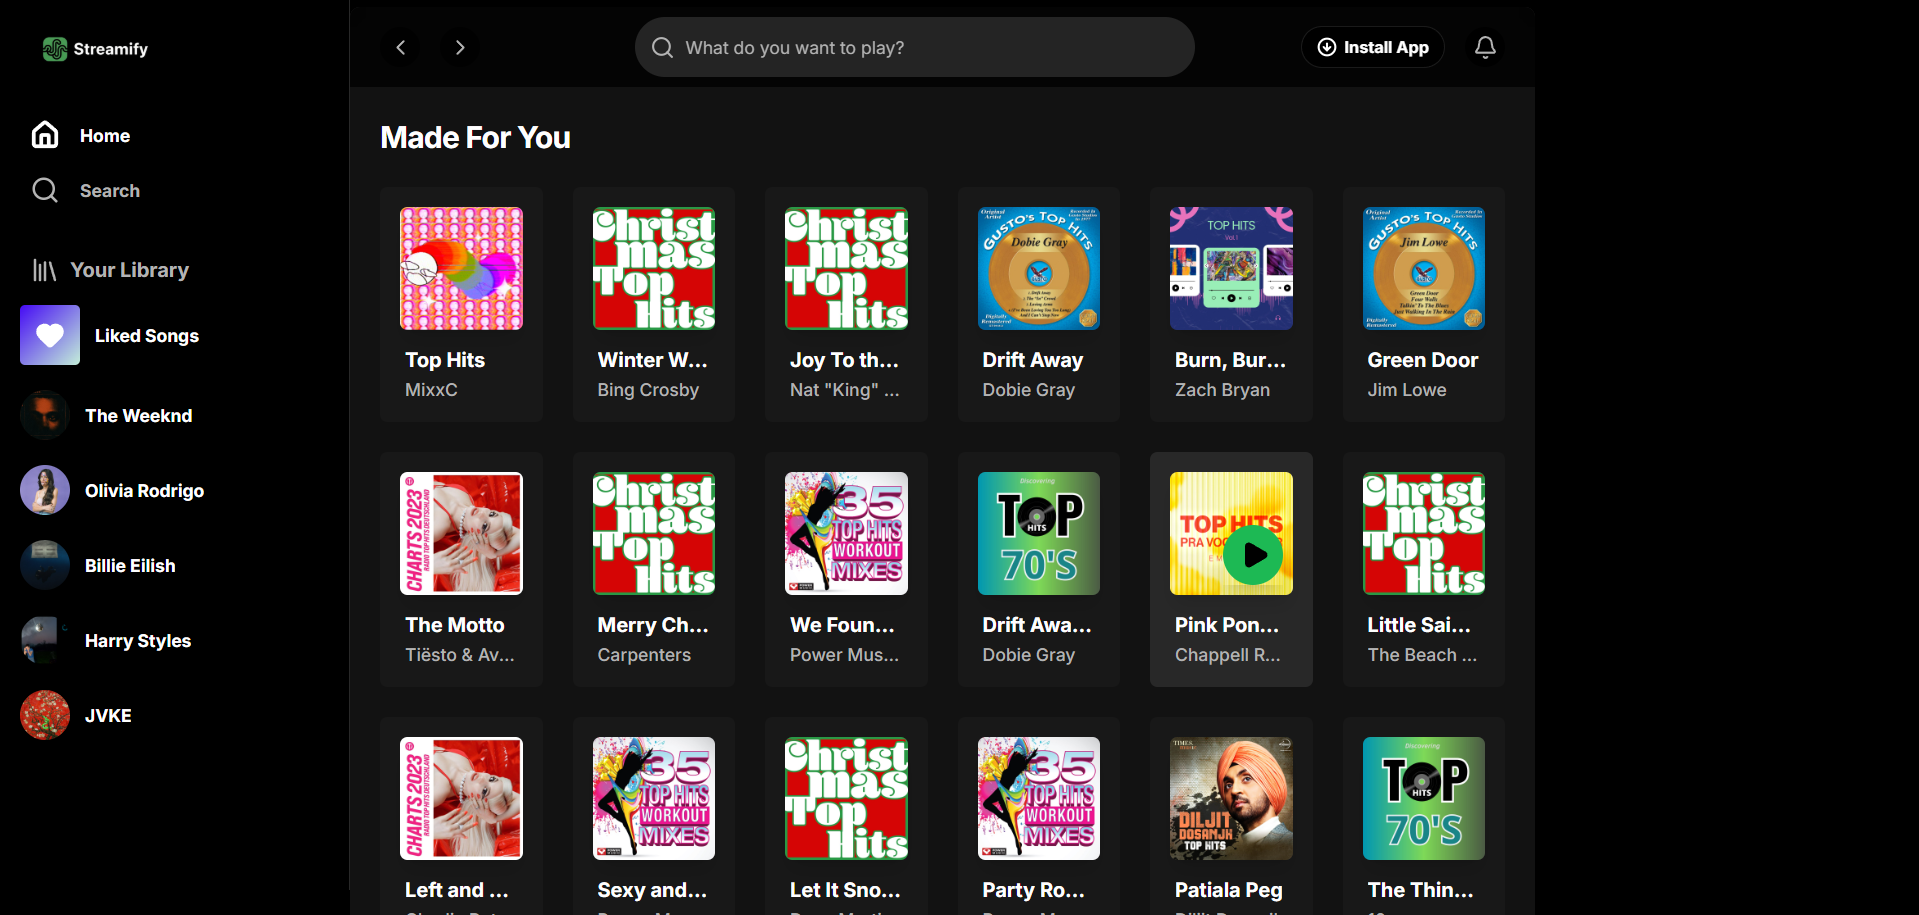Screen dimensions: 1919x915
Task: Click the Install App button
Action: [x=1372, y=47]
